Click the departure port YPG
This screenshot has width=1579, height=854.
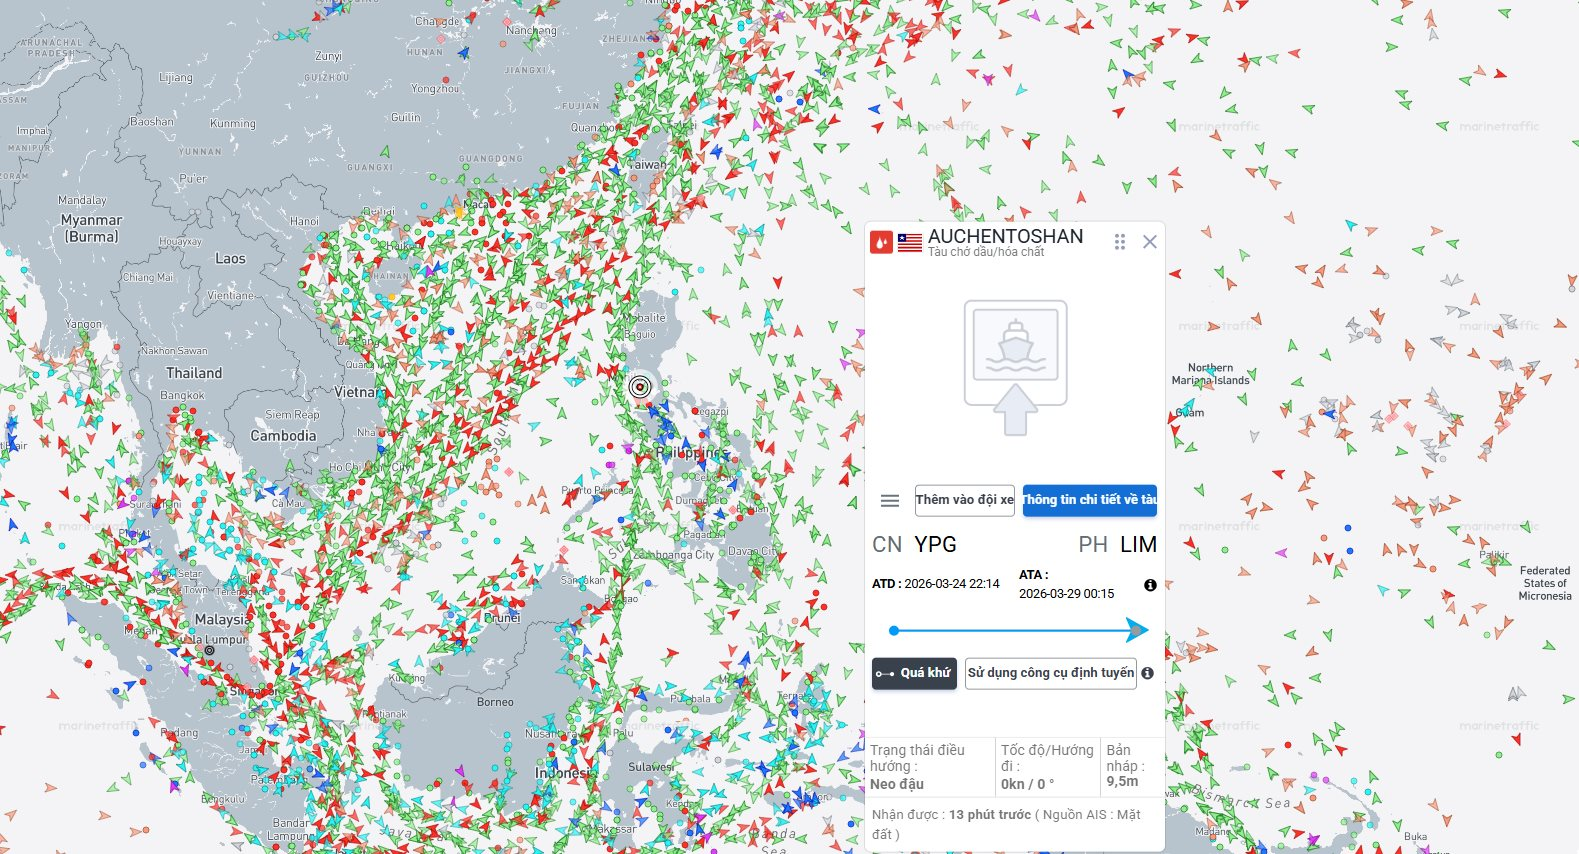935,545
